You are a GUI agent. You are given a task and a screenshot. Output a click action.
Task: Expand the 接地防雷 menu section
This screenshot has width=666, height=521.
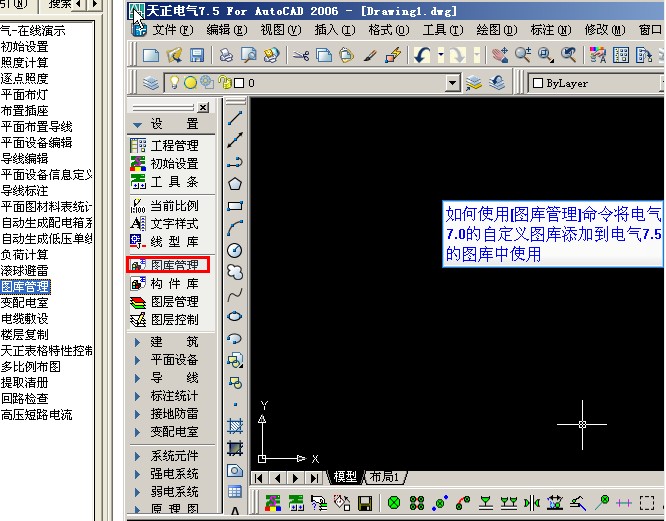tap(138, 414)
